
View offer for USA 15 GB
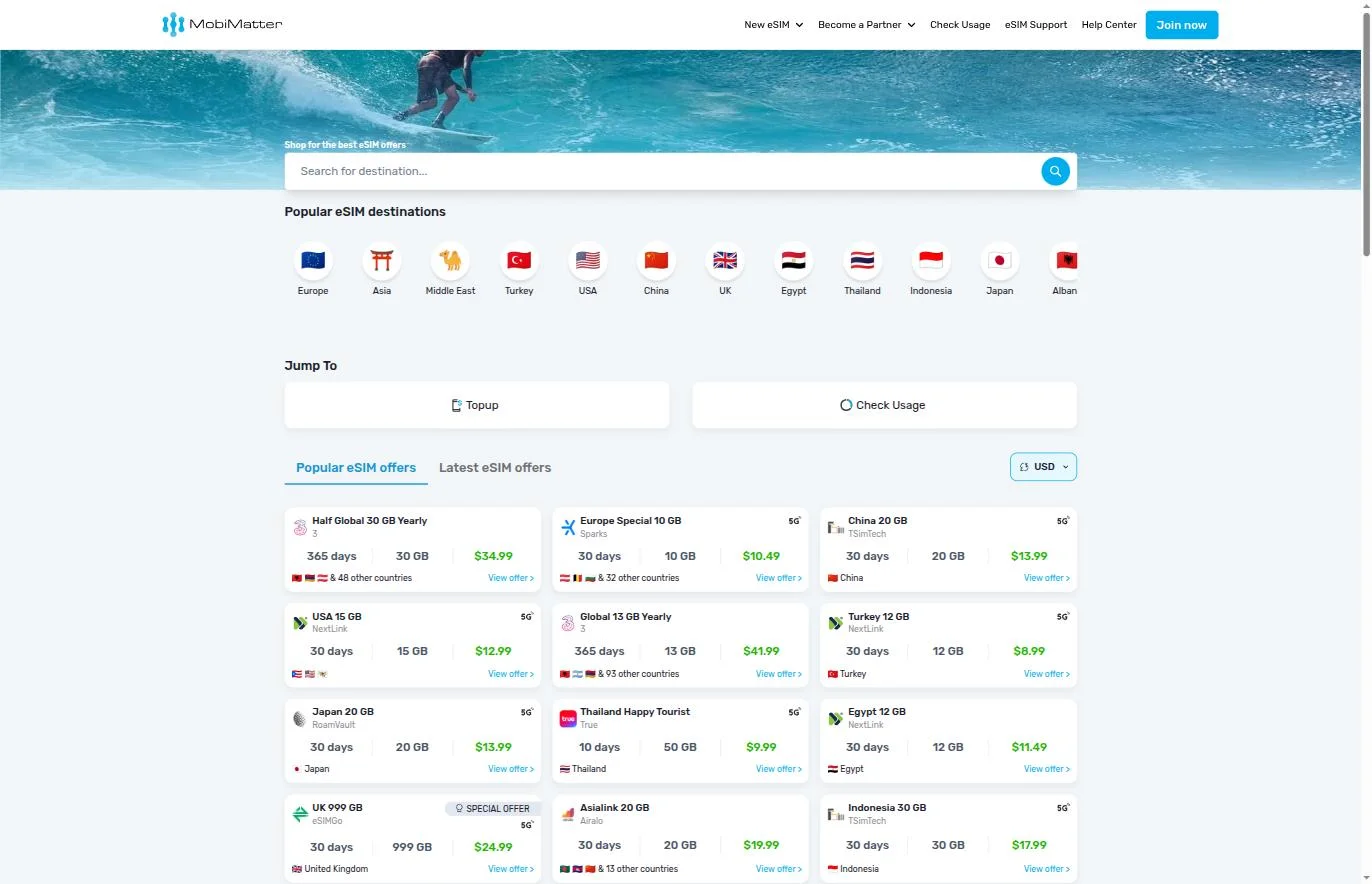tap(511, 674)
